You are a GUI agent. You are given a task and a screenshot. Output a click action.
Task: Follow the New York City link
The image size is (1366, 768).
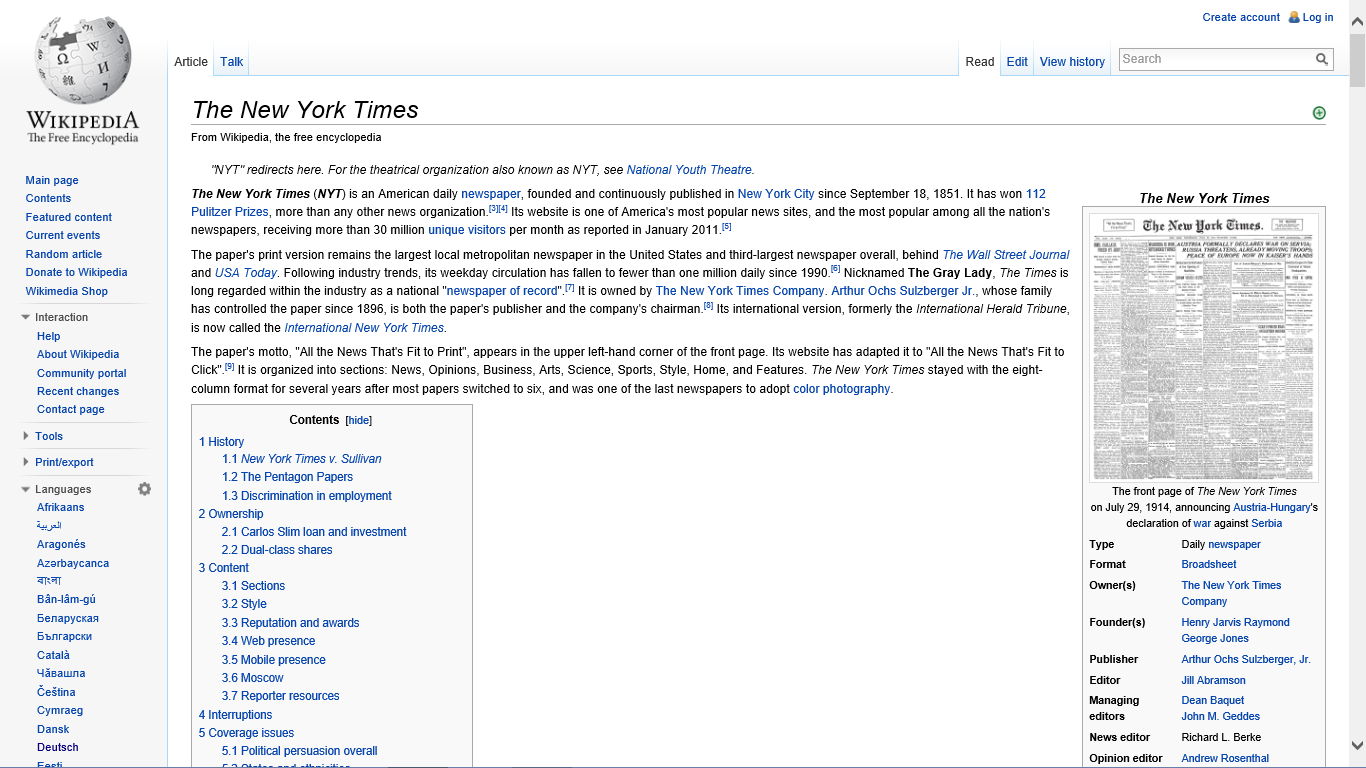click(776, 194)
